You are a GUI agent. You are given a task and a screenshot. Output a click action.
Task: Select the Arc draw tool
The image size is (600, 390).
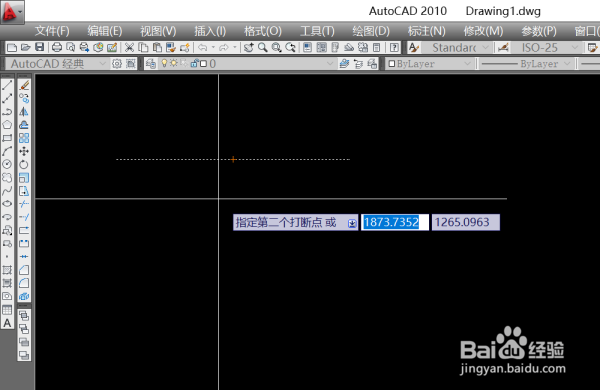pyautogui.click(x=7, y=151)
